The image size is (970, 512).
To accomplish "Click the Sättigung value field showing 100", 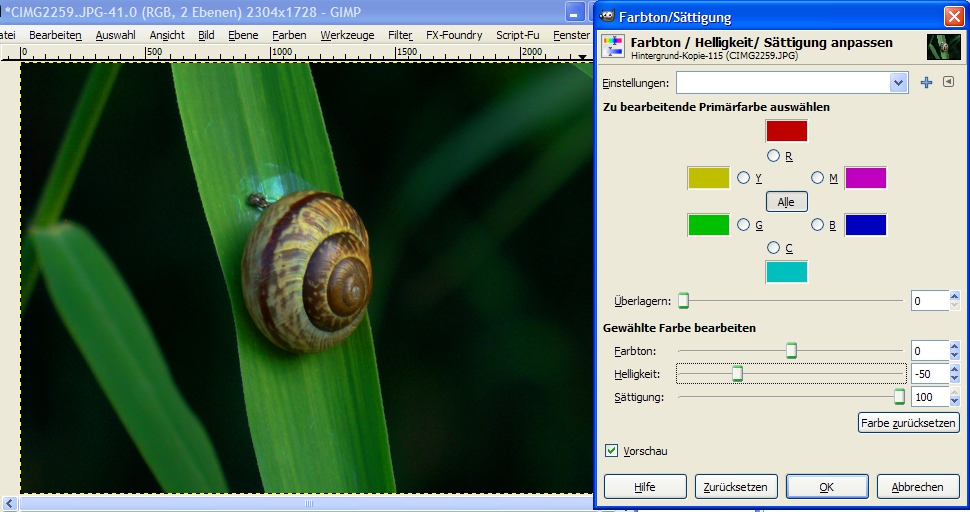I will click(x=930, y=397).
